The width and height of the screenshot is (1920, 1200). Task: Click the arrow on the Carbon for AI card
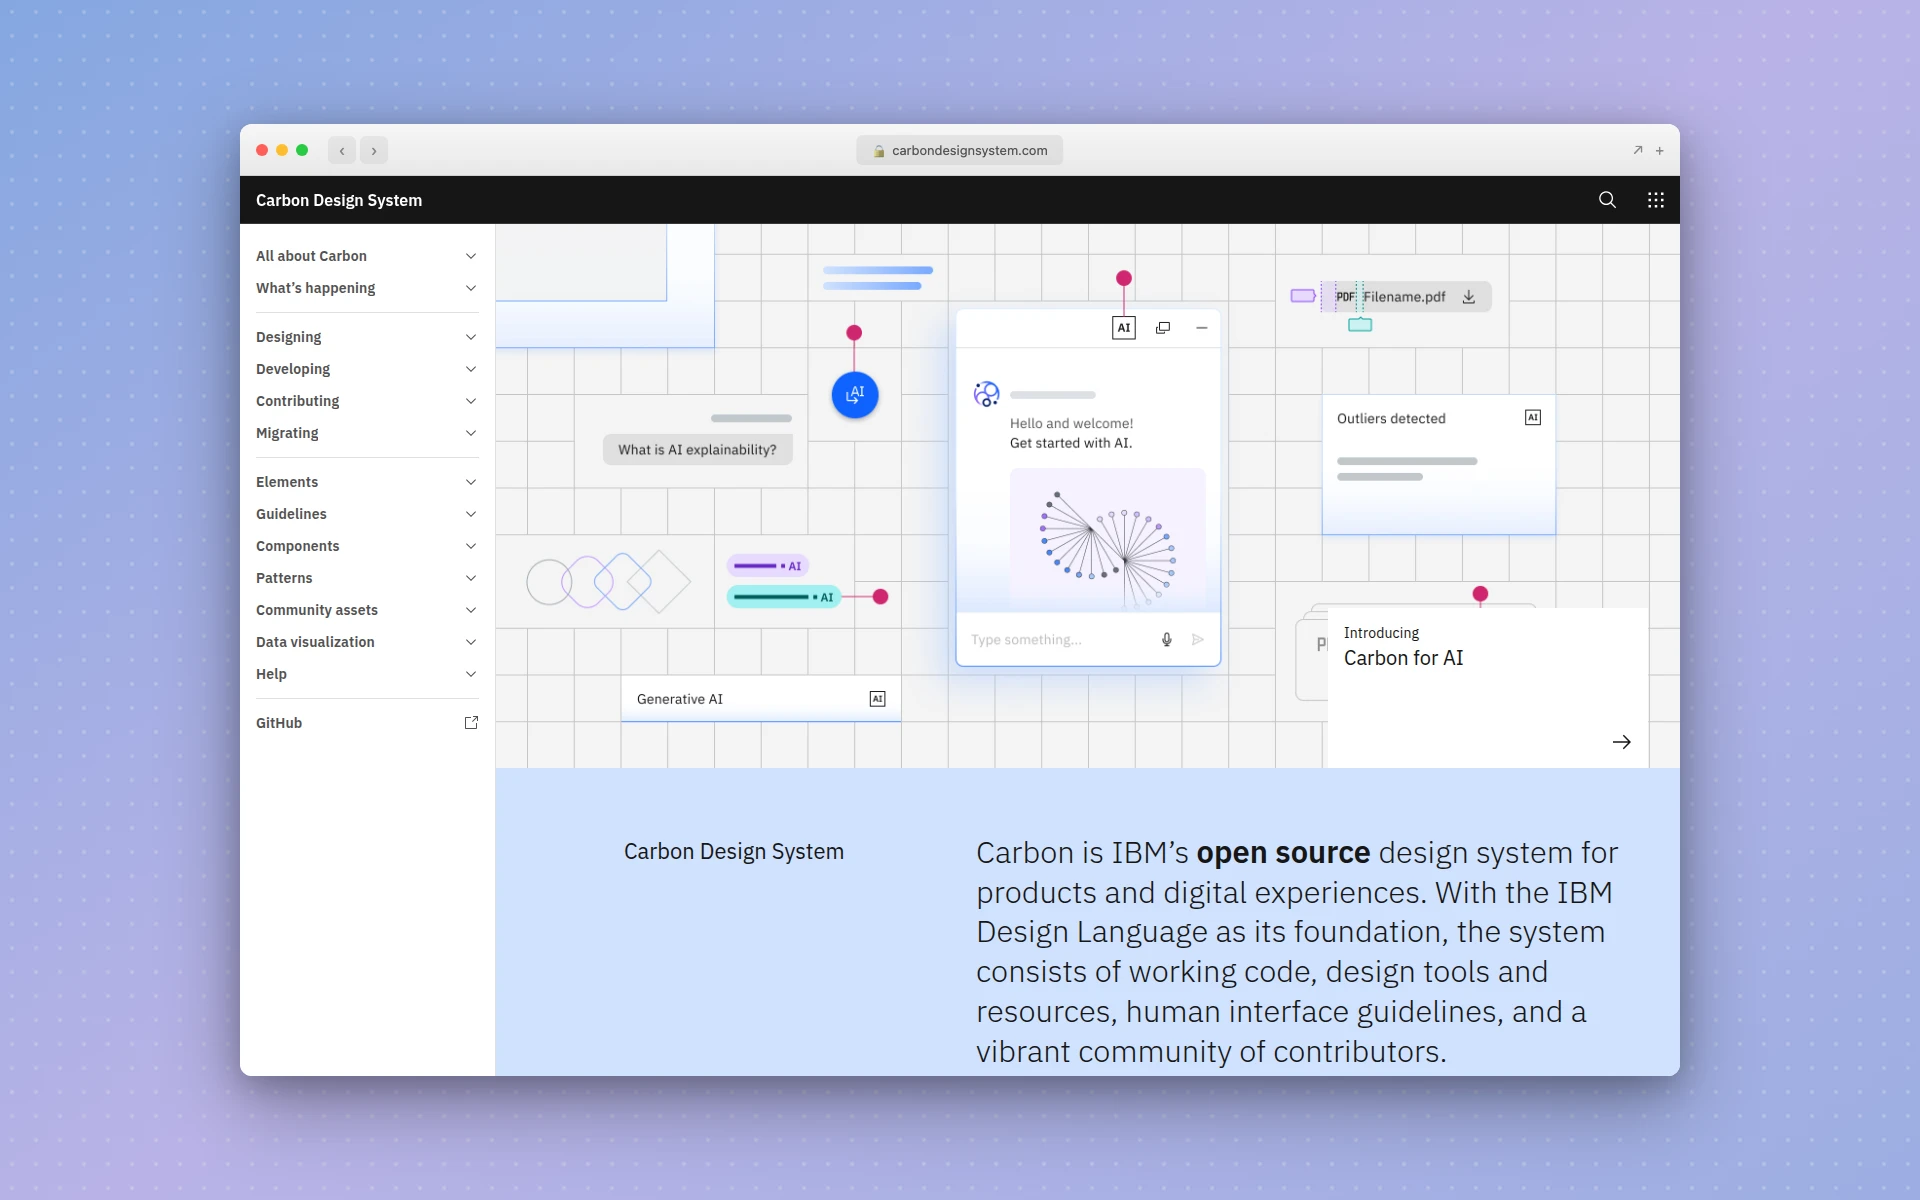[x=1621, y=741]
